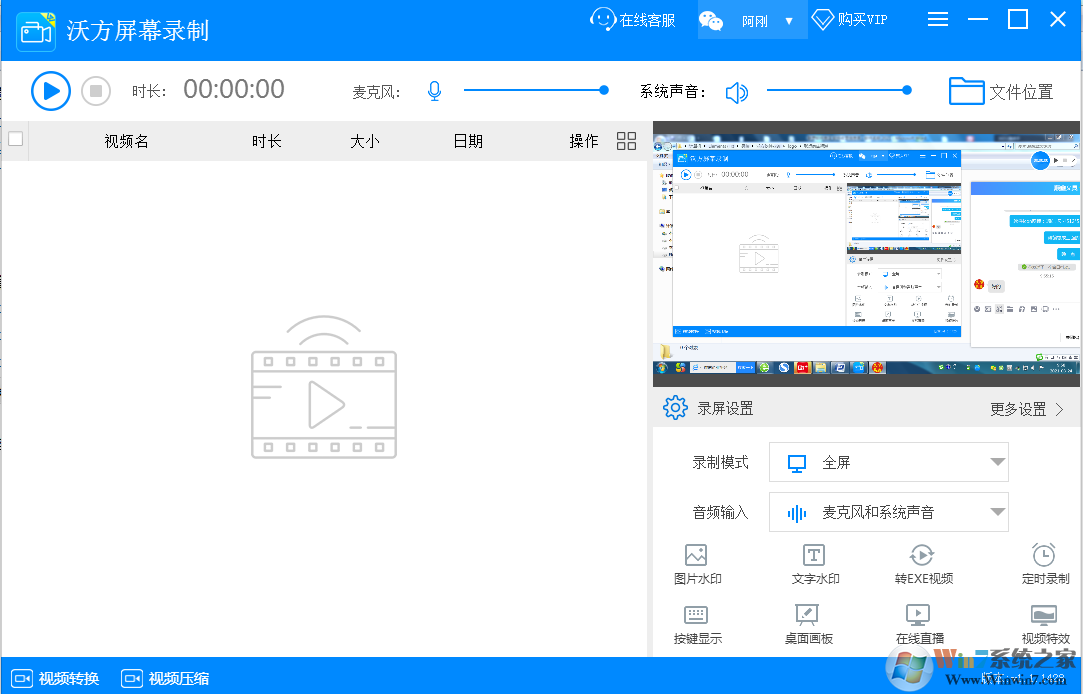Open the 定时录制 scheduled recording tool
1083x694 pixels.
click(x=1044, y=565)
